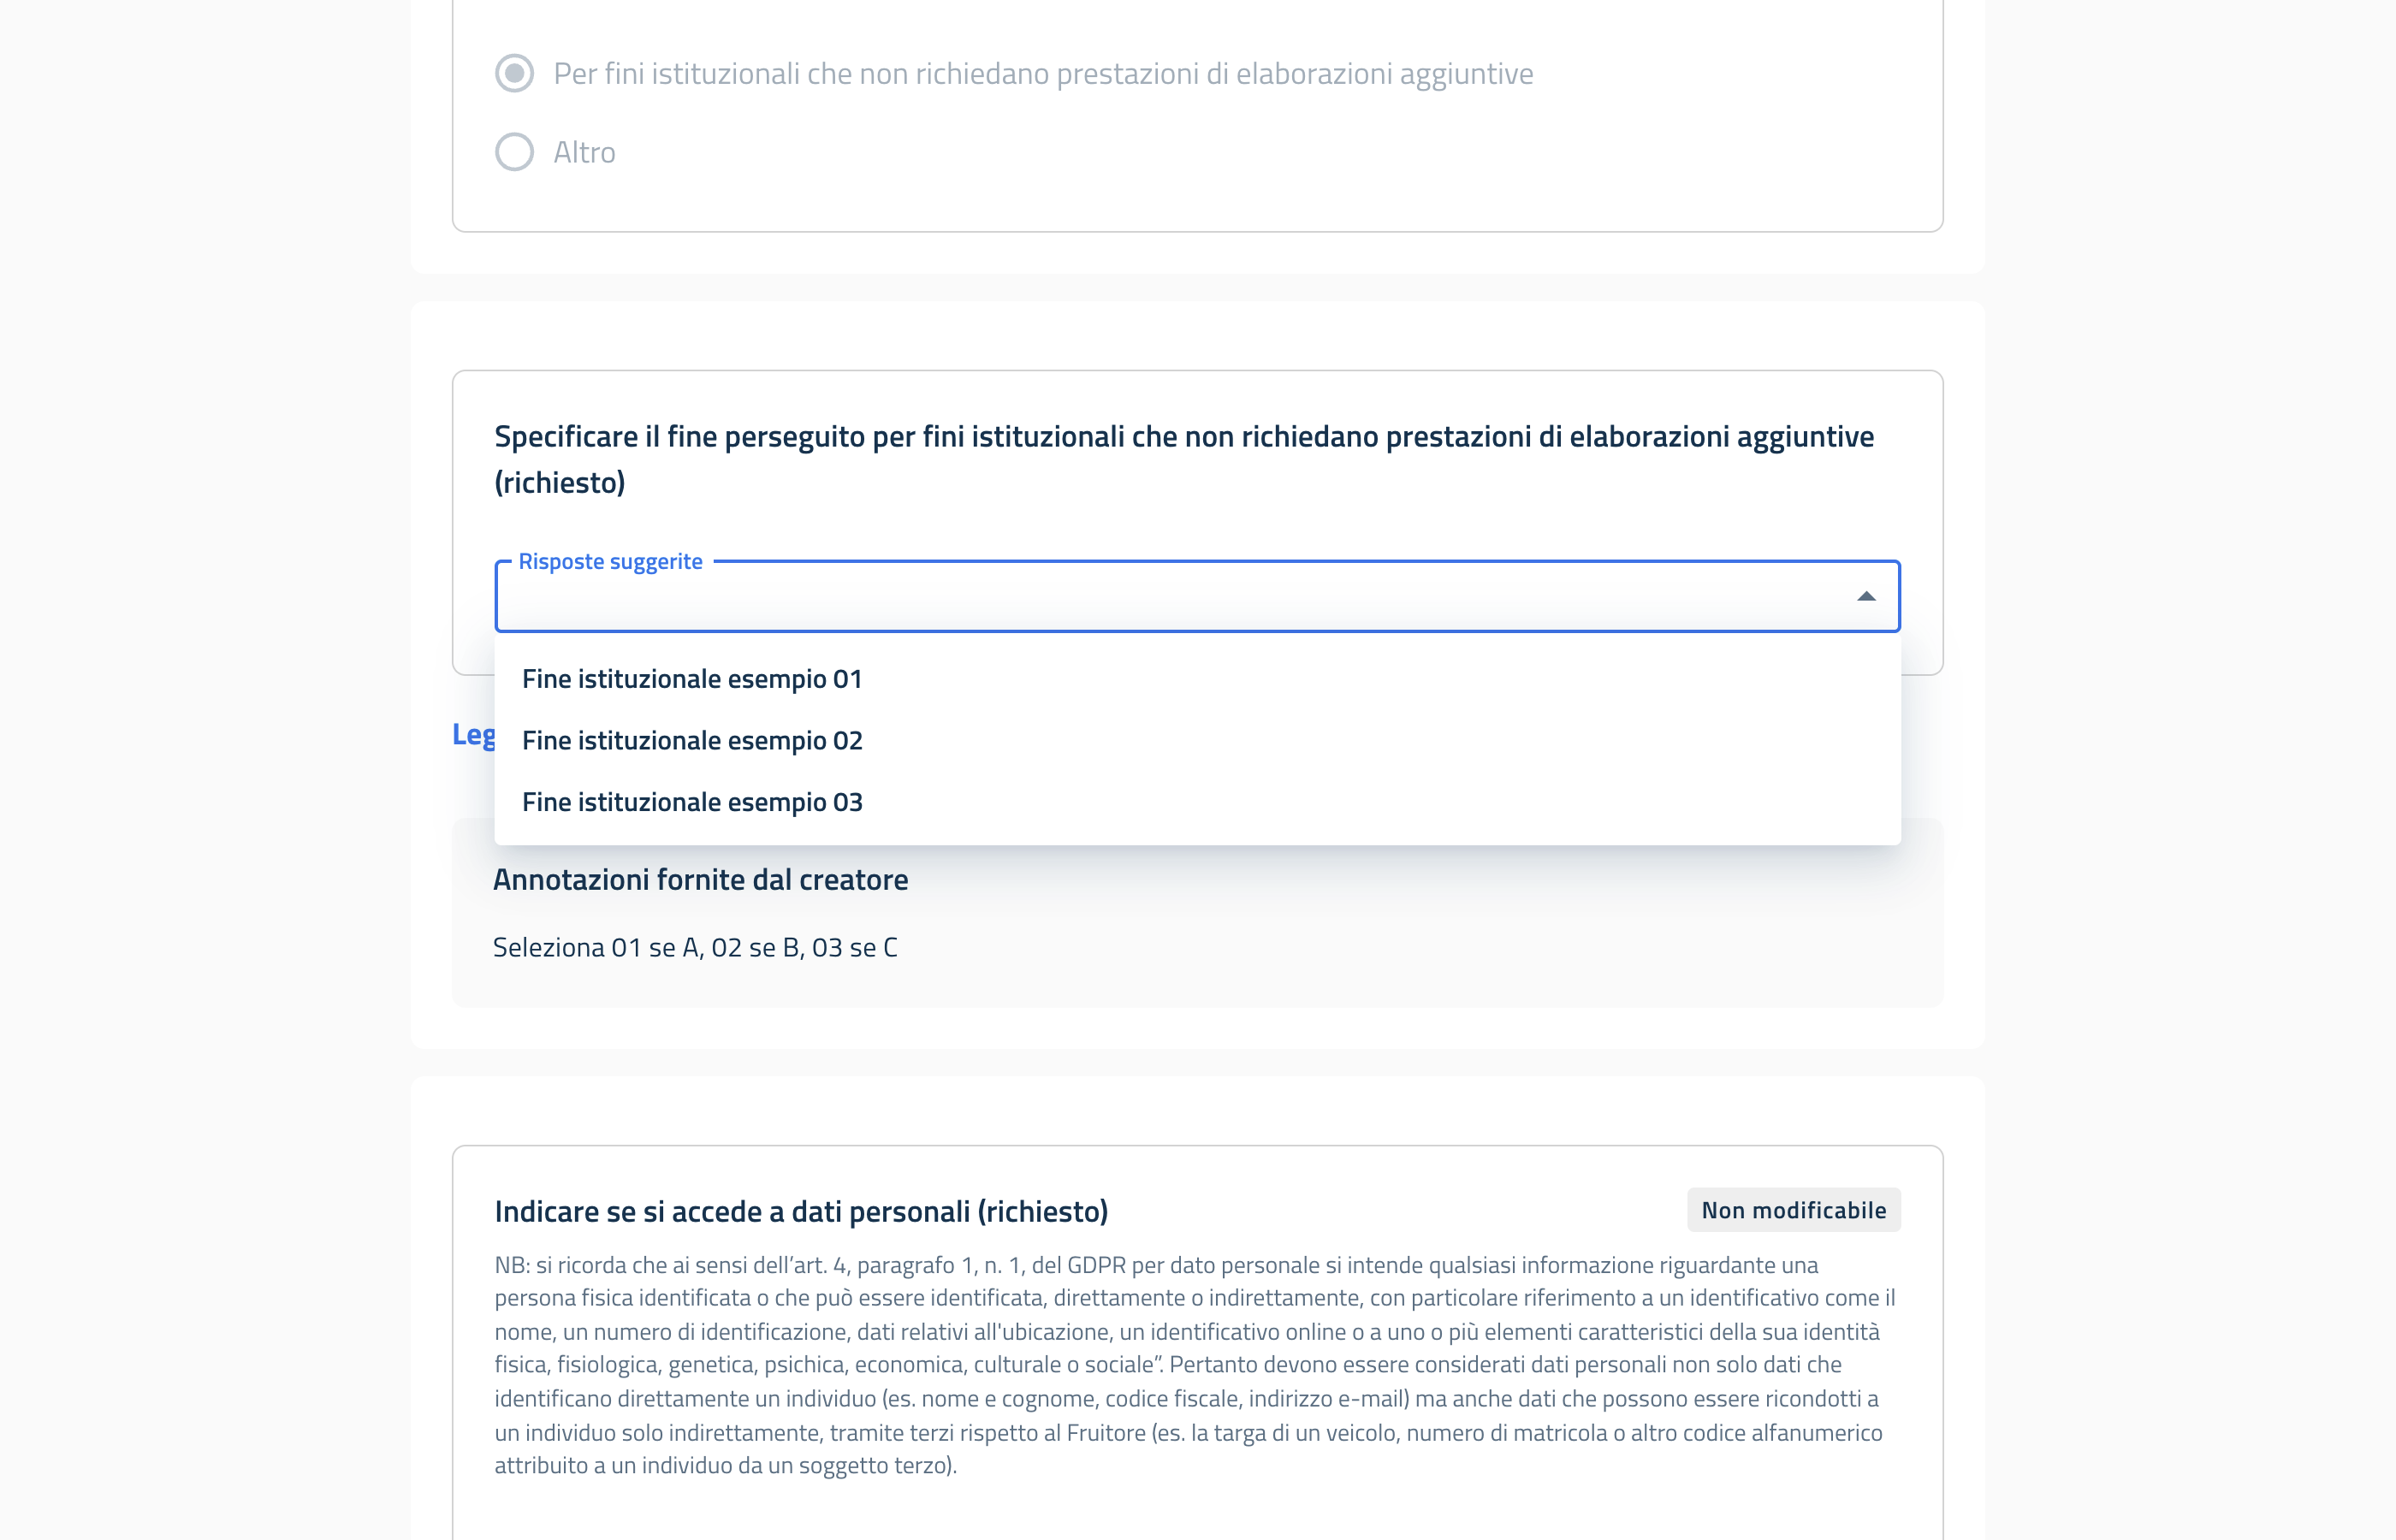The height and width of the screenshot is (1540, 2396).
Task: Collapse the Risposte suggerite dropdown arrow
Action: click(1865, 597)
